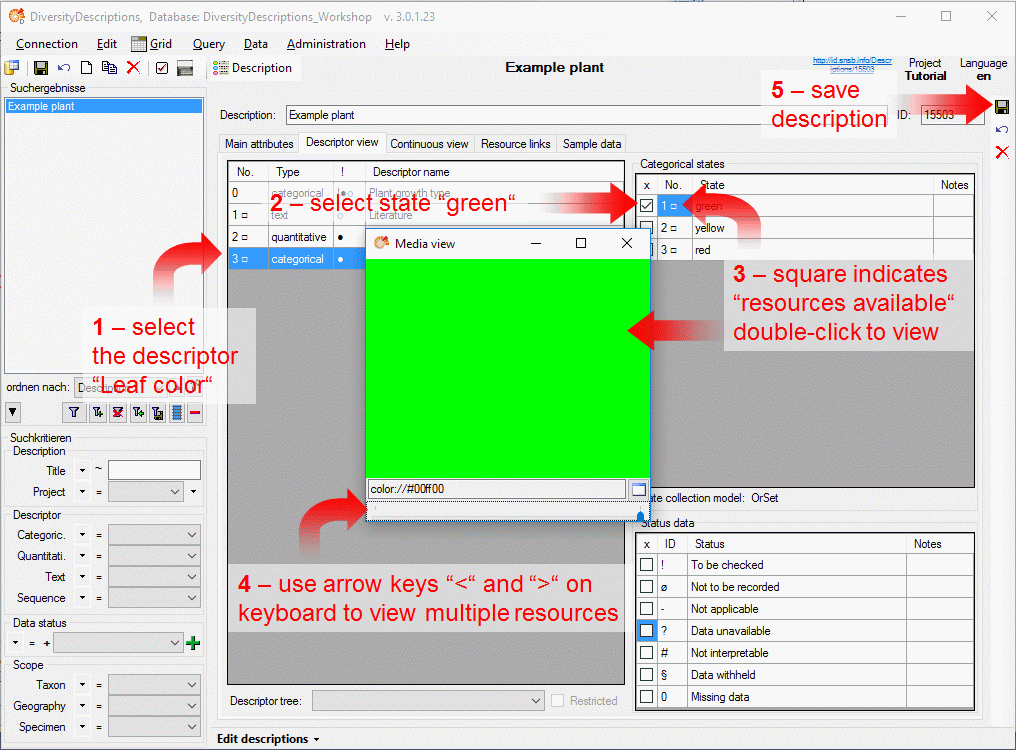Switch to the Main attributes tab
Screen dimensions: 1016x750
259,144
